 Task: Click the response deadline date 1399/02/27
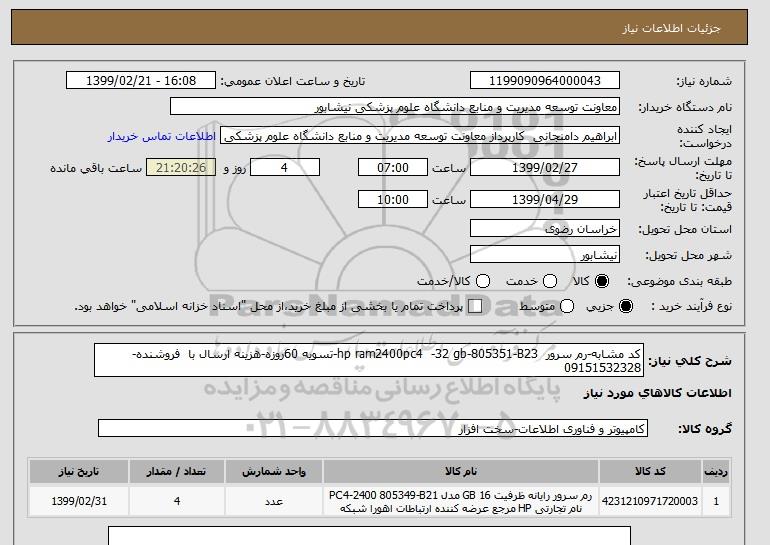[545, 167]
